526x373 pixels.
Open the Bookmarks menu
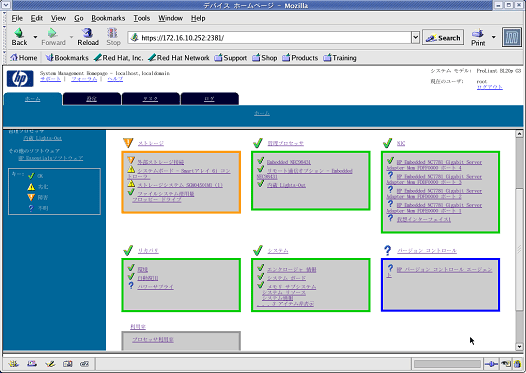[x=108, y=18]
